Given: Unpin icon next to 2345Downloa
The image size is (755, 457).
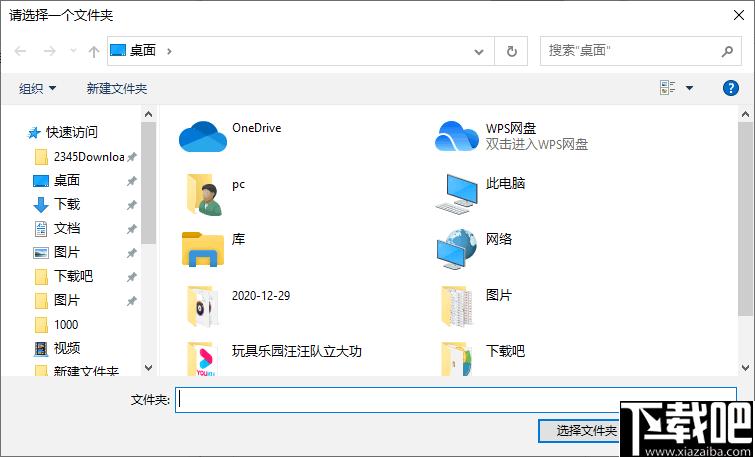Looking at the screenshot, I should (x=131, y=157).
